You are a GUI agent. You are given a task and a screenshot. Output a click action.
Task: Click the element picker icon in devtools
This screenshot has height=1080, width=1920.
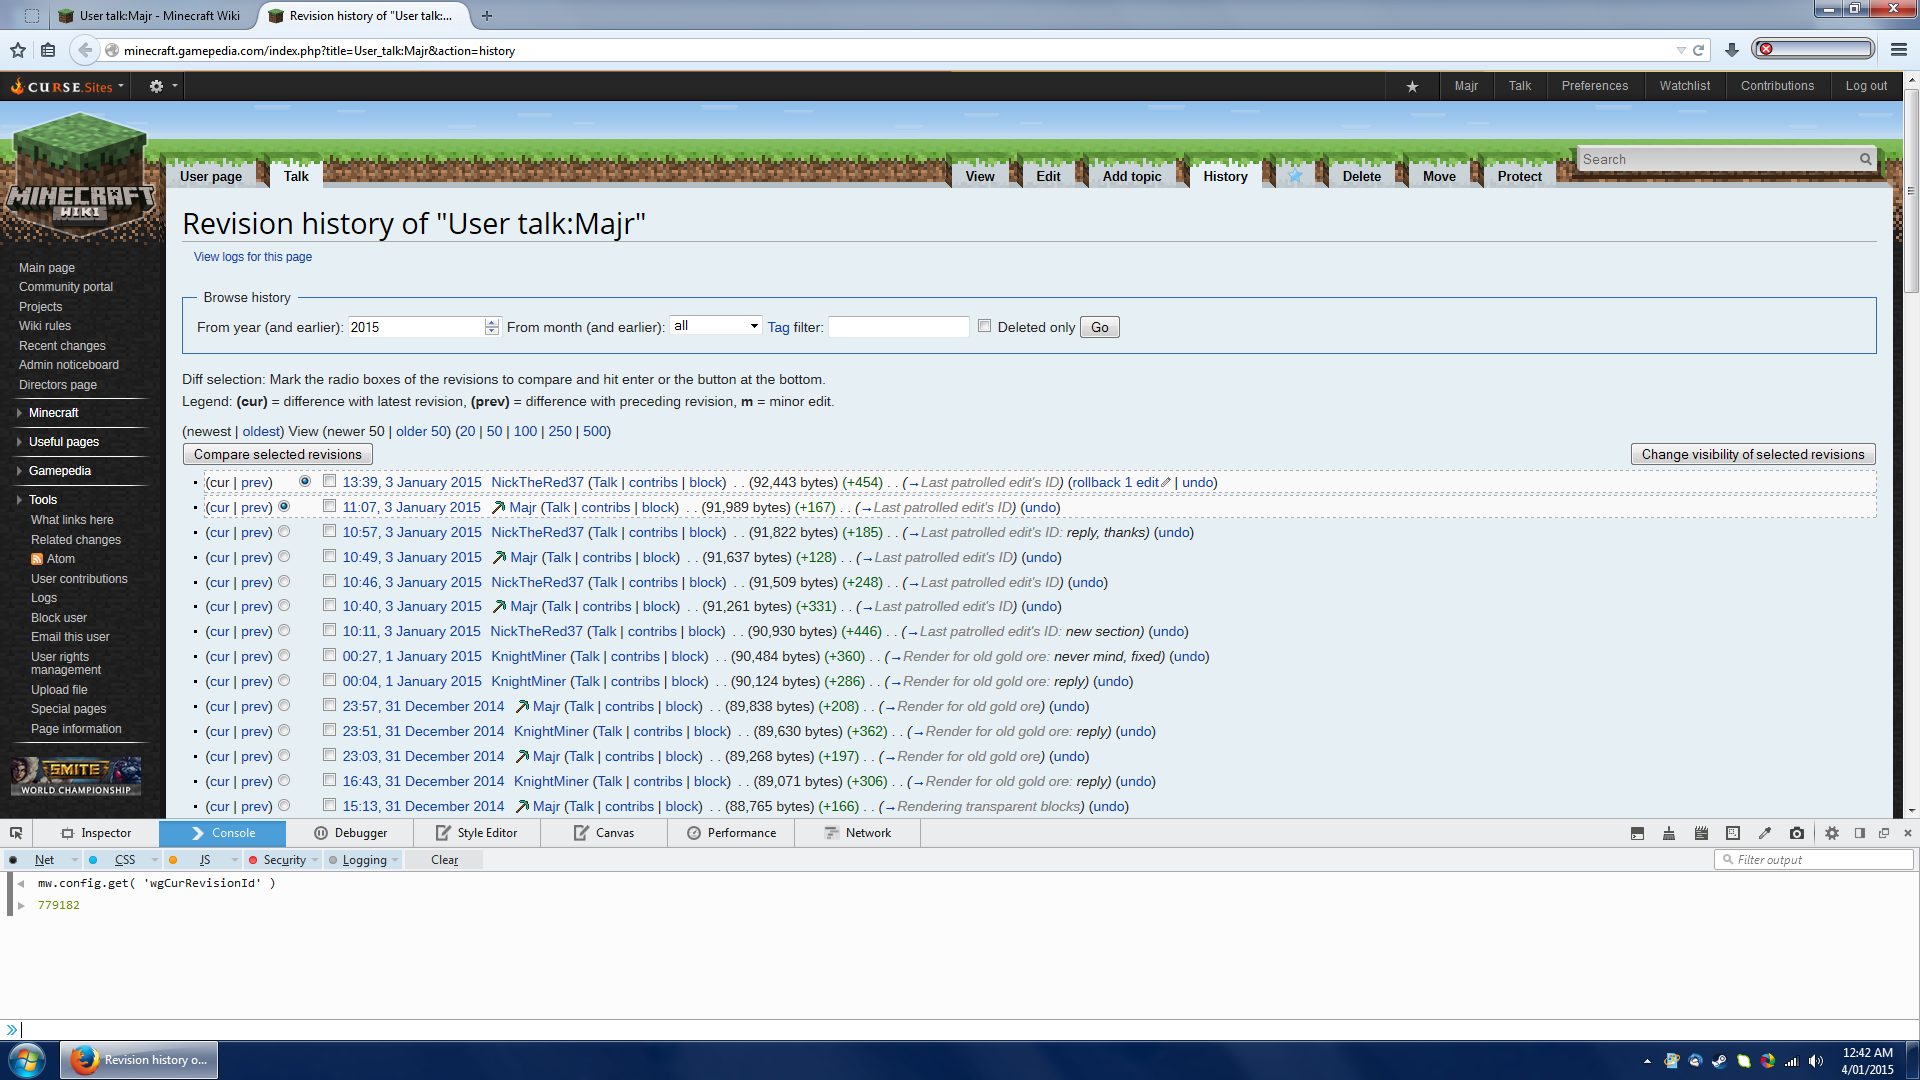[16, 833]
